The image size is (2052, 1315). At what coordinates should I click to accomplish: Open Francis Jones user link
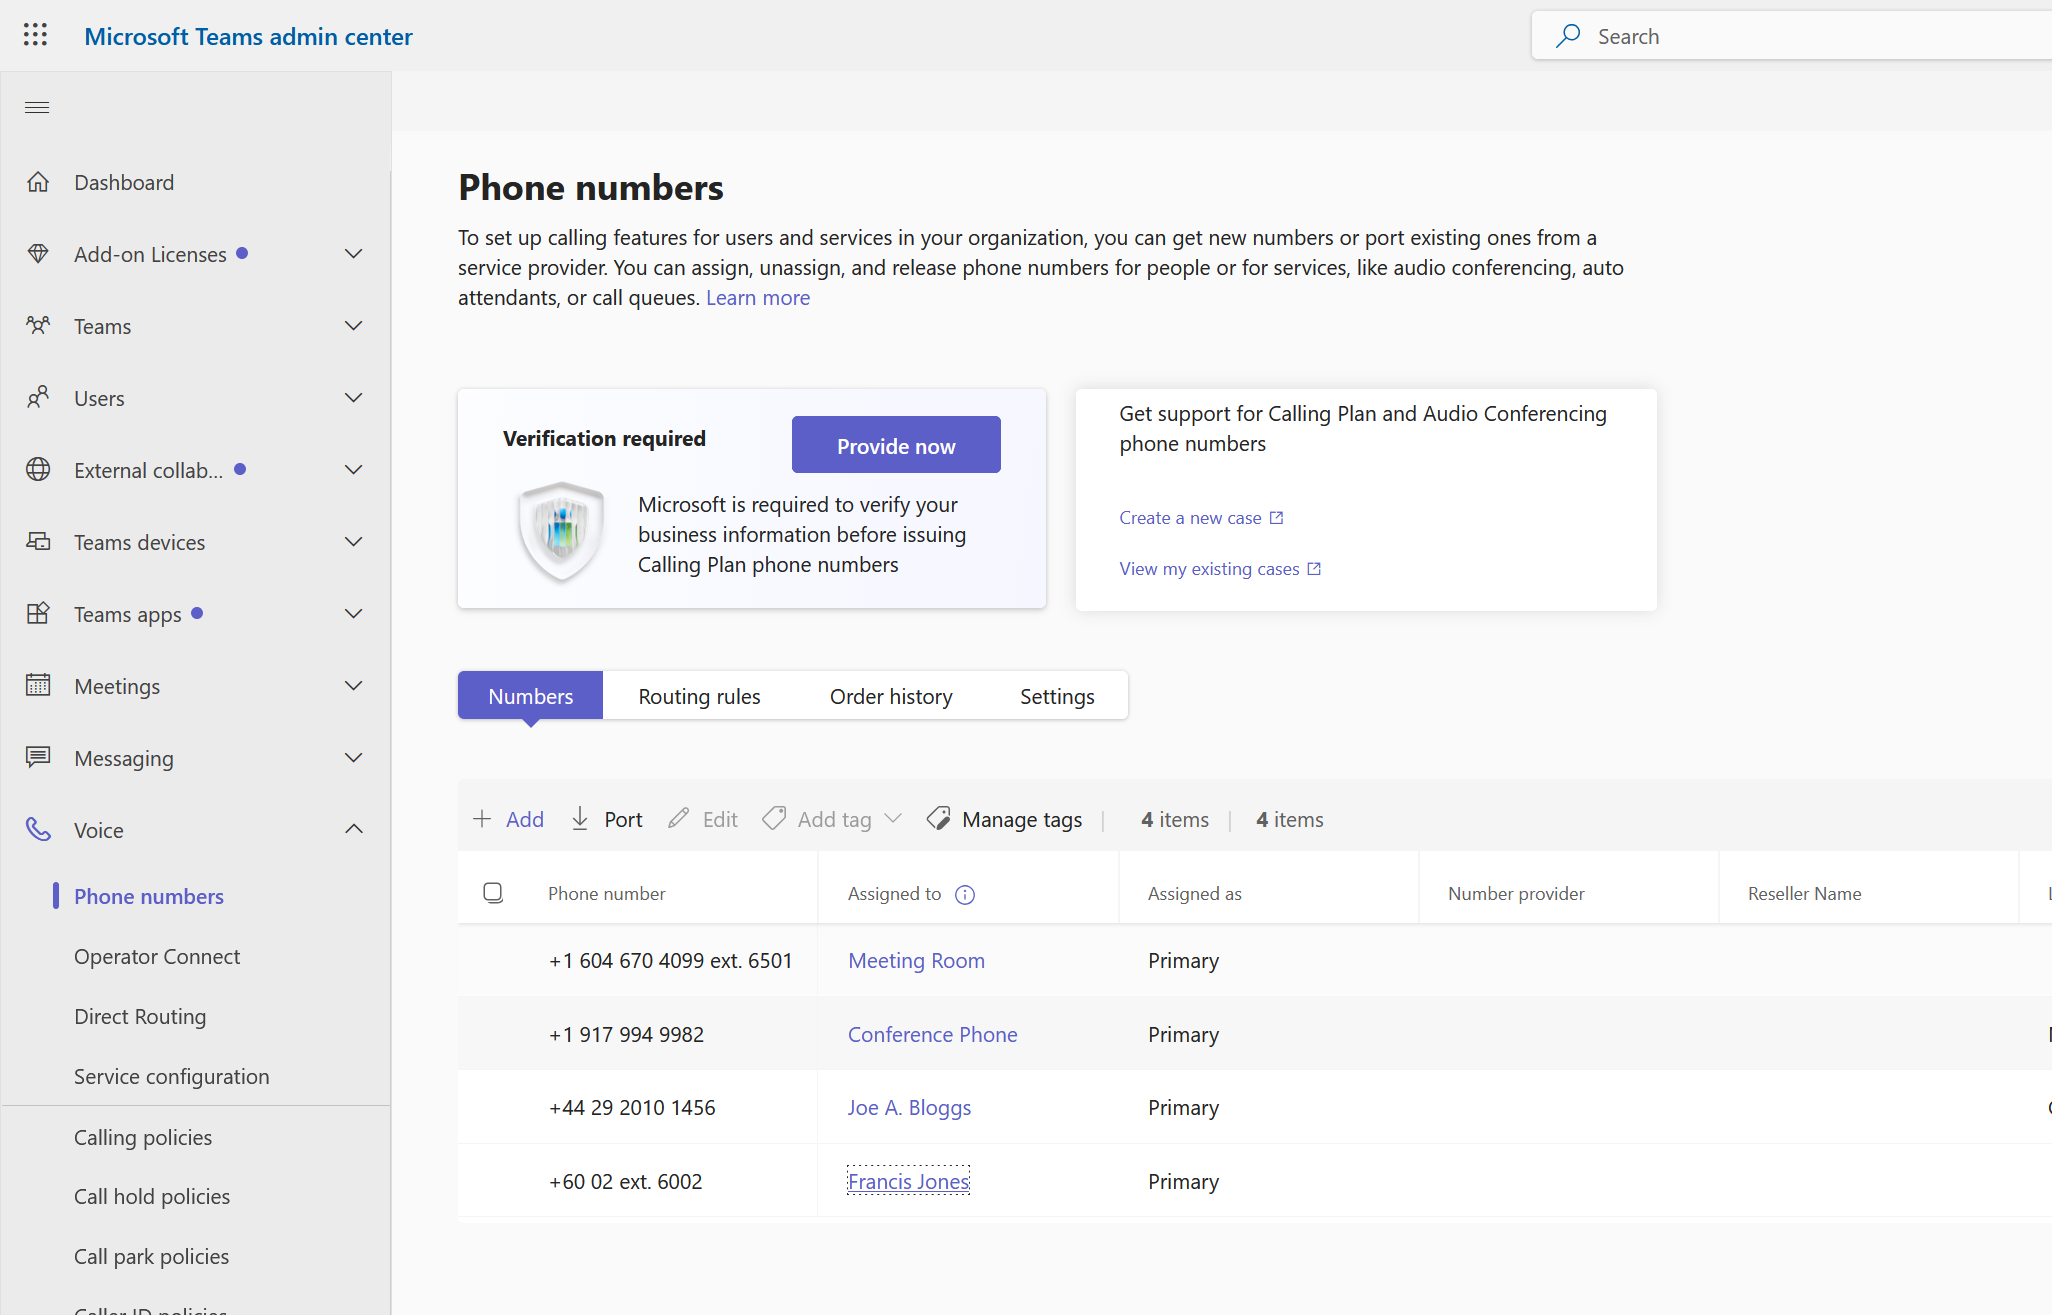point(908,1181)
